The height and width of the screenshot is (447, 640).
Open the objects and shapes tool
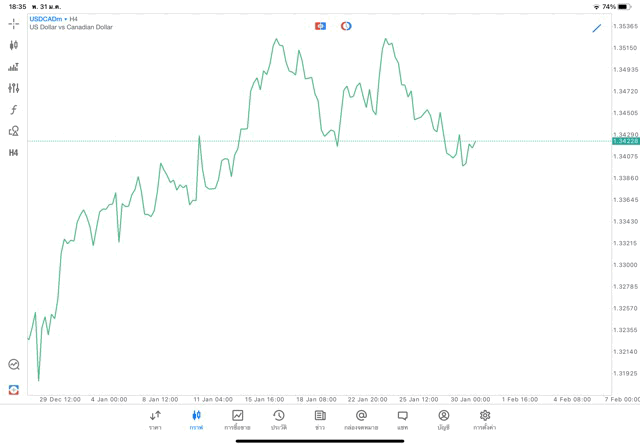click(x=13, y=131)
